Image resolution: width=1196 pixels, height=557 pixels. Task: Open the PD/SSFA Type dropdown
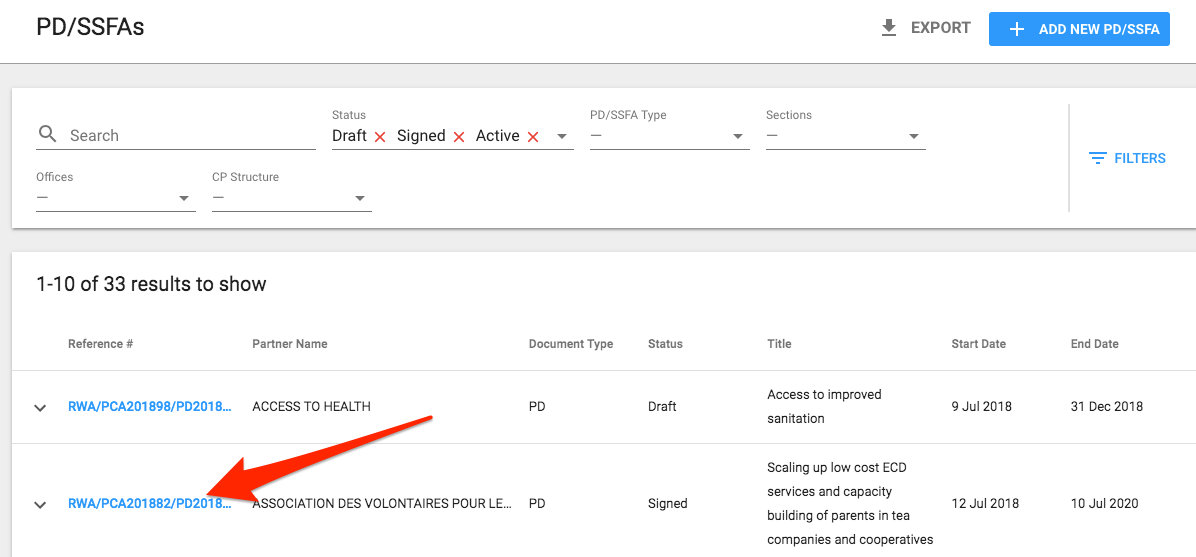click(x=670, y=136)
